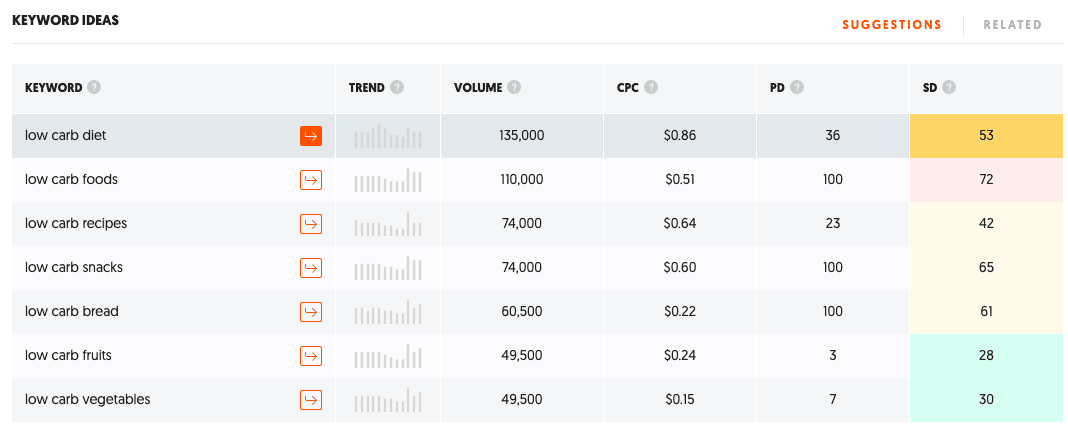Image resolution: width=1068 pixels, height=428 pixels.
Task: Switch to the Related tab
Action: (1012, 25)
